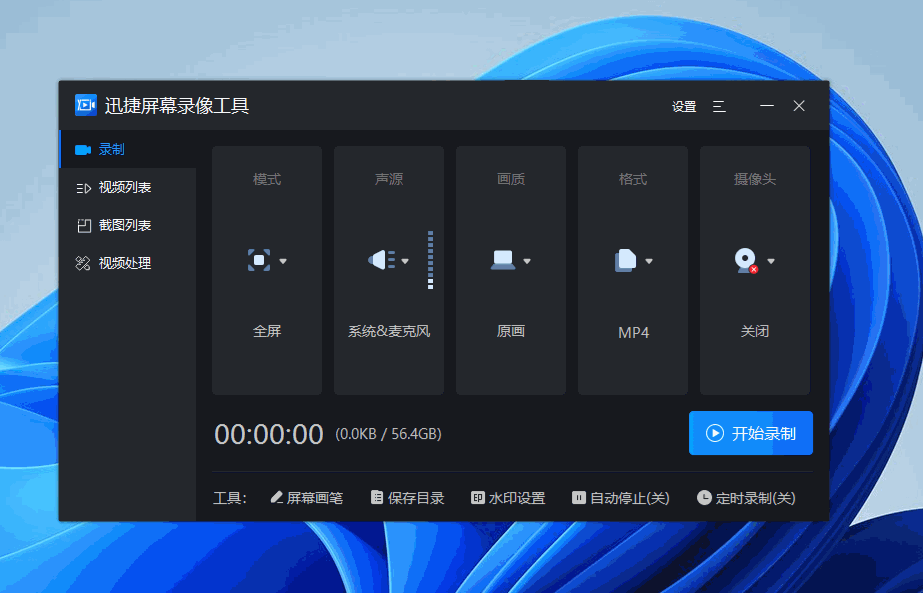Click the 视频列表 playlist icon
This screenshot has width=923, height=593.
[84, 188]
